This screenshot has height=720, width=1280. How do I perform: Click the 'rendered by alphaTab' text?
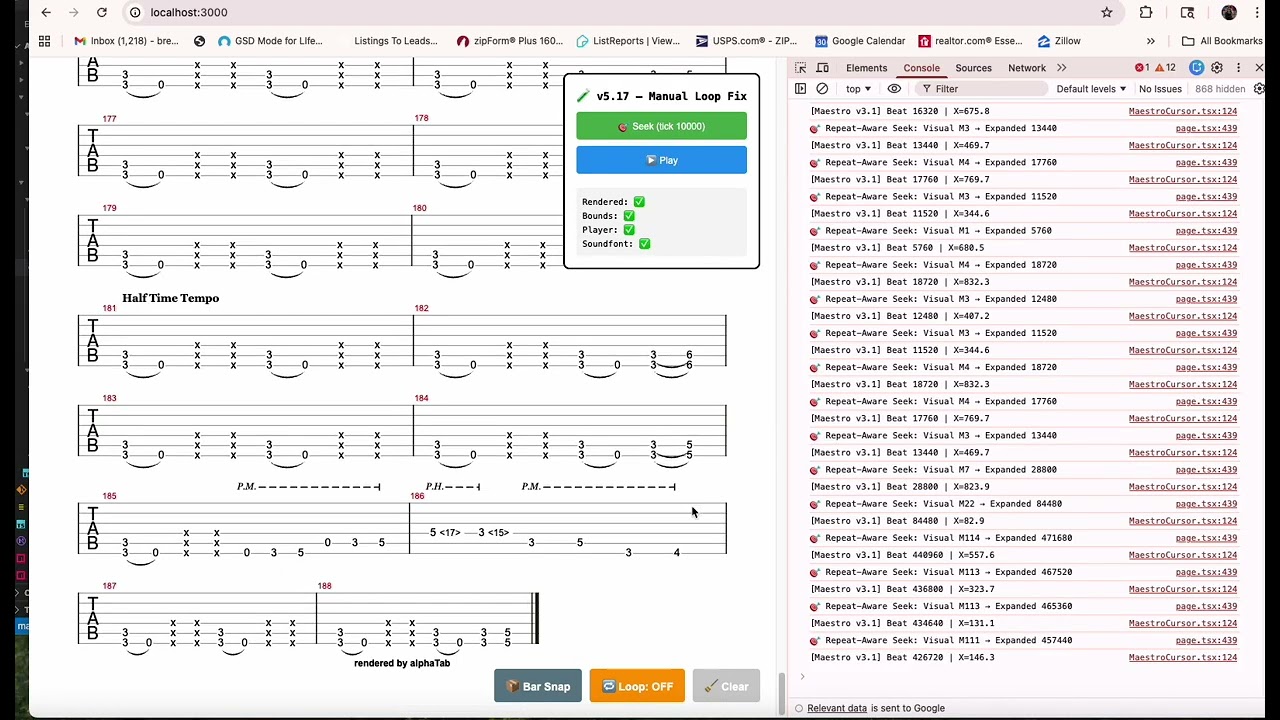[402, 663]
